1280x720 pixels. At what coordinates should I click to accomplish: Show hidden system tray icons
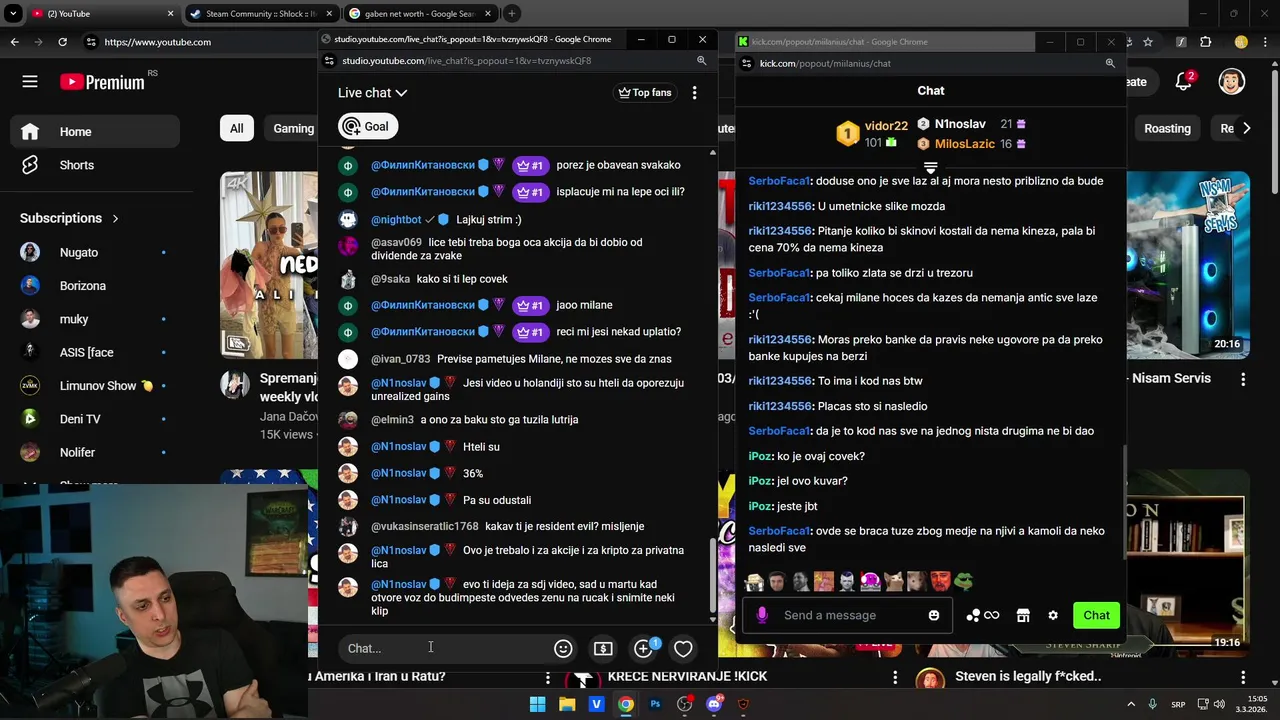tap(1131, 704)
